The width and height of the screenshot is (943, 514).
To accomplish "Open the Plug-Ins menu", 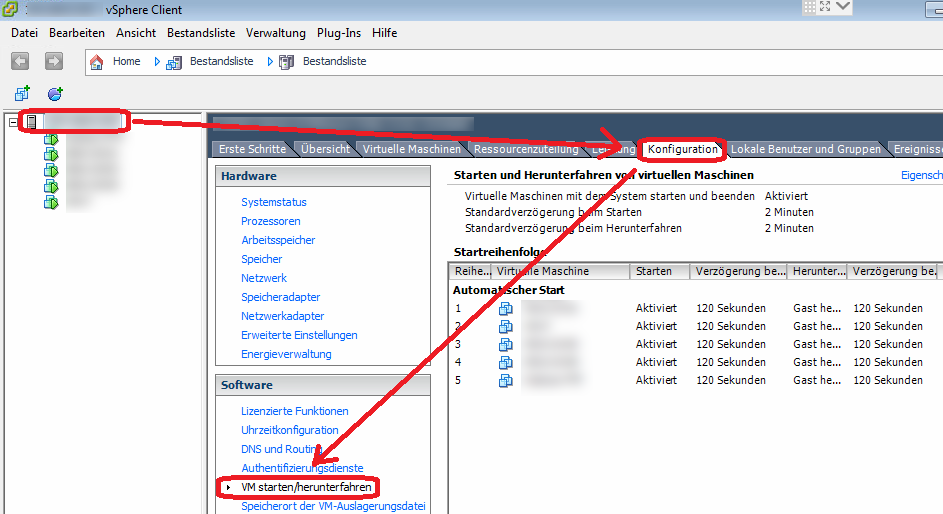I will click(x=339, y=33).
